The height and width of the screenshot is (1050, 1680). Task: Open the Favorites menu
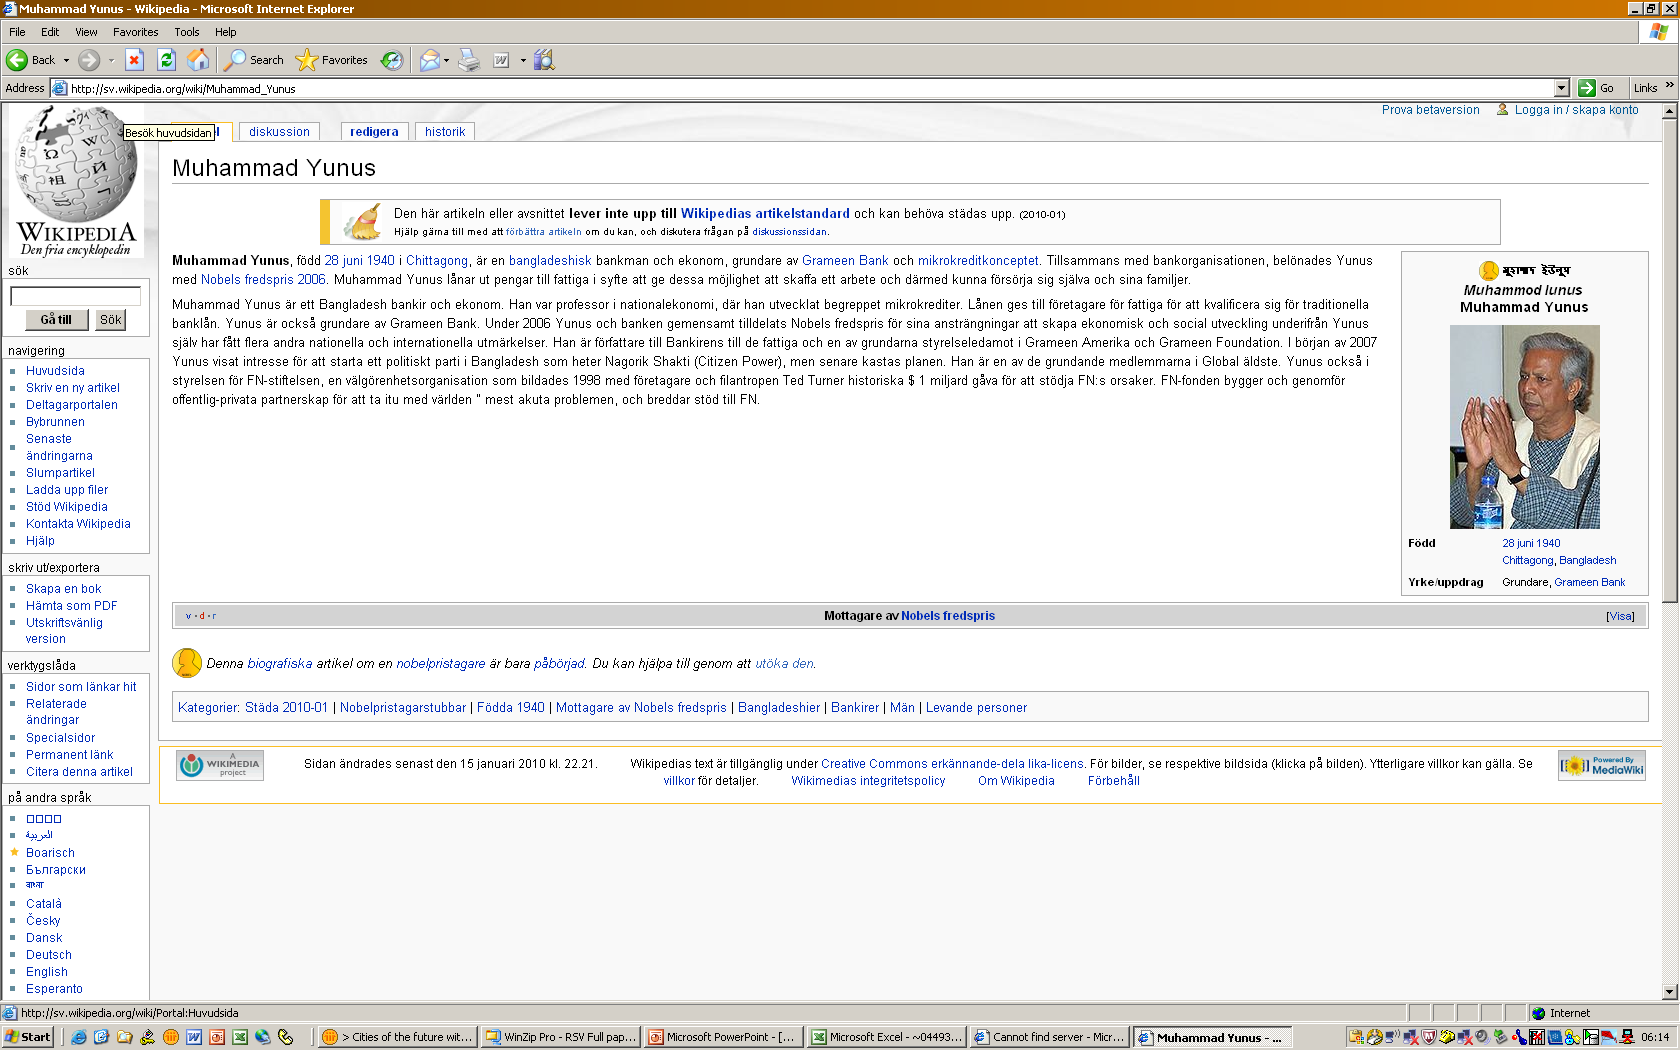click(x=135, y=32)
